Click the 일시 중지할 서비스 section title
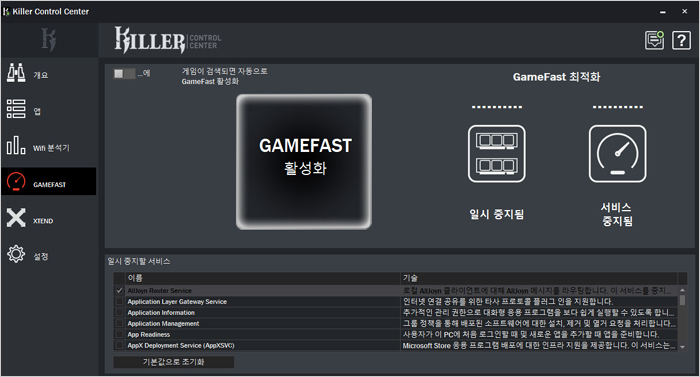The width and height of the screenshot is (700, 377). coord(138,261)
